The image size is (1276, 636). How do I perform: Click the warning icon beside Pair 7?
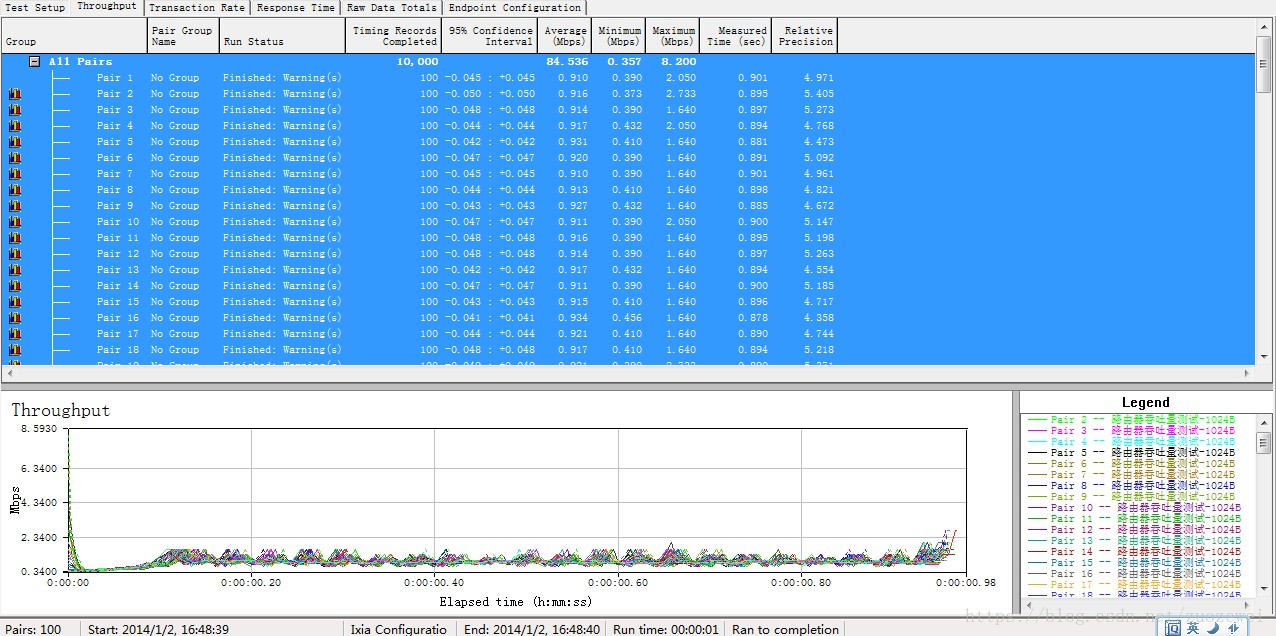[14, 174]
